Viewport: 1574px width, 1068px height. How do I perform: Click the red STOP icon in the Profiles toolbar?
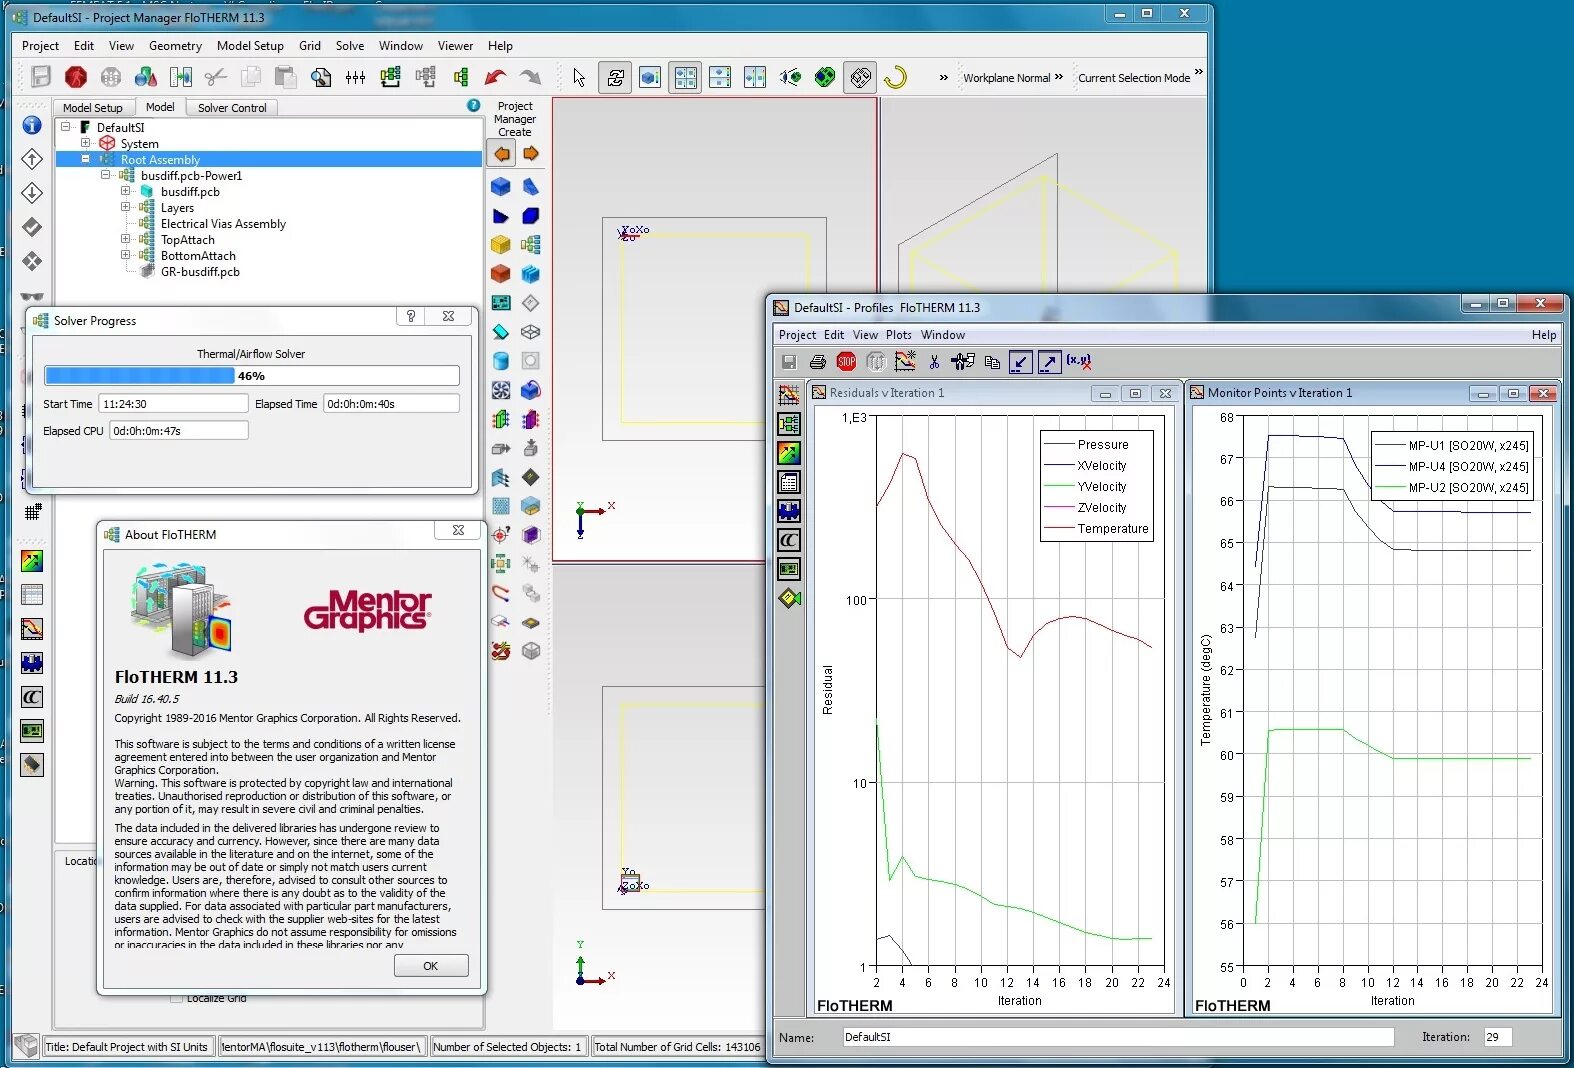(x=846, y=362)
